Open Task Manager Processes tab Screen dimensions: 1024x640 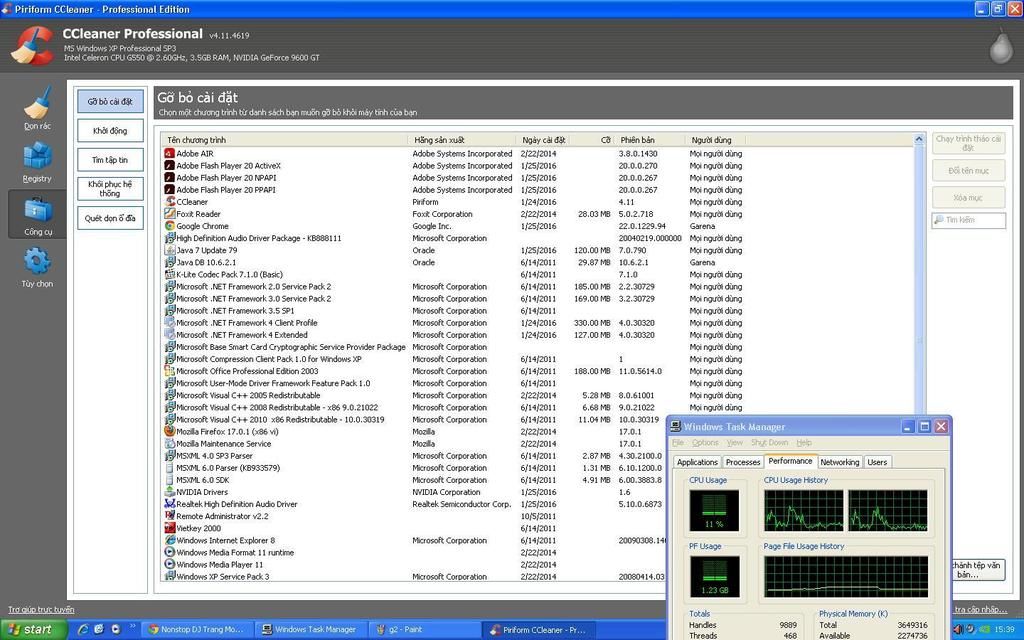(743, 462)
